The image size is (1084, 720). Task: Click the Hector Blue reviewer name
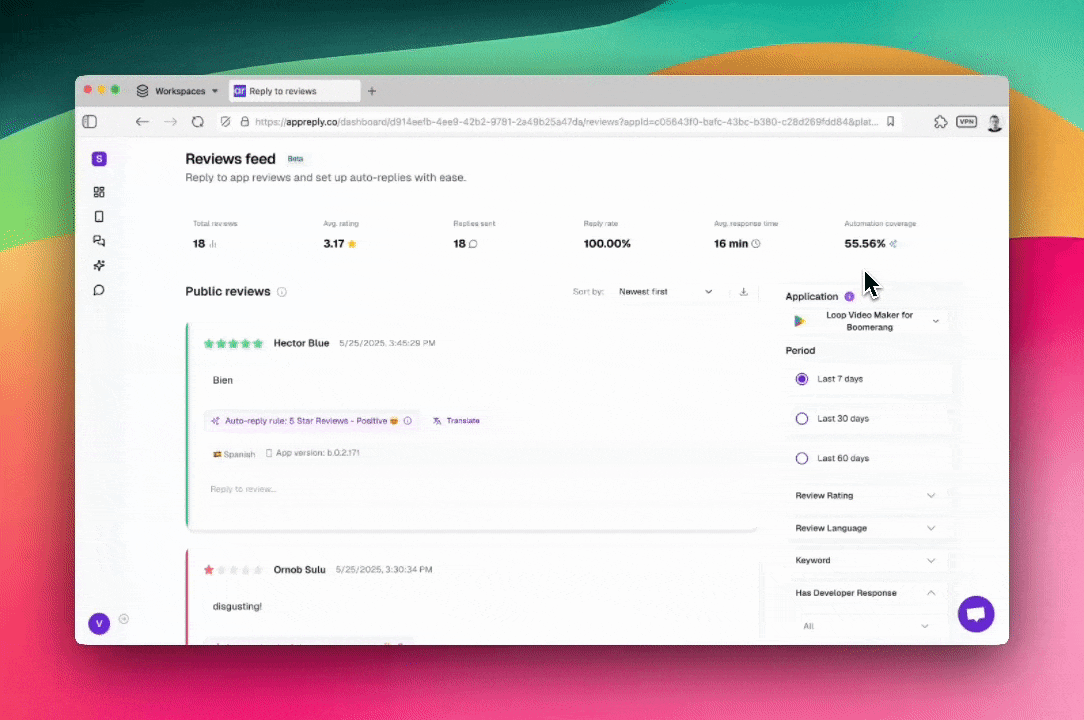point(301,343)
